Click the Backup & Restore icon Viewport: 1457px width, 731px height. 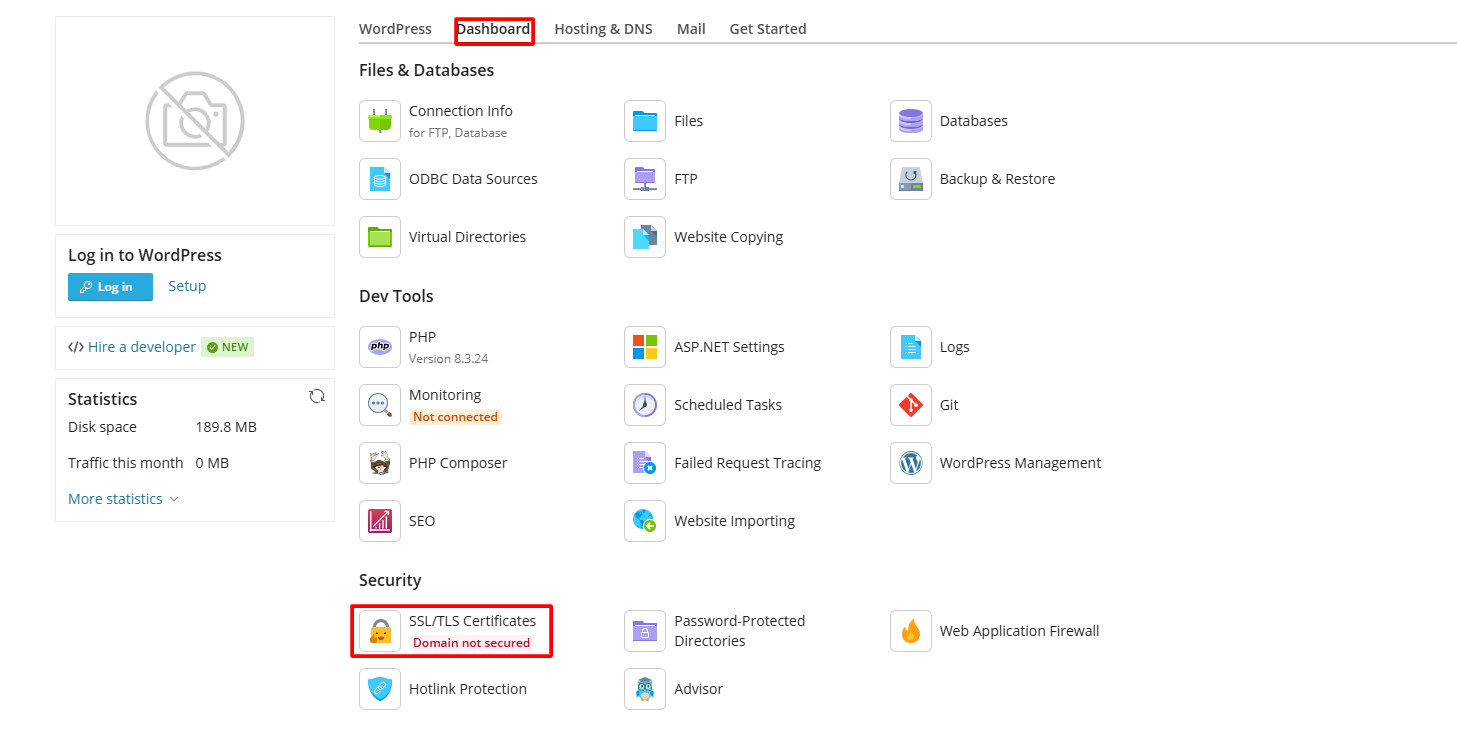coord(910,179)
